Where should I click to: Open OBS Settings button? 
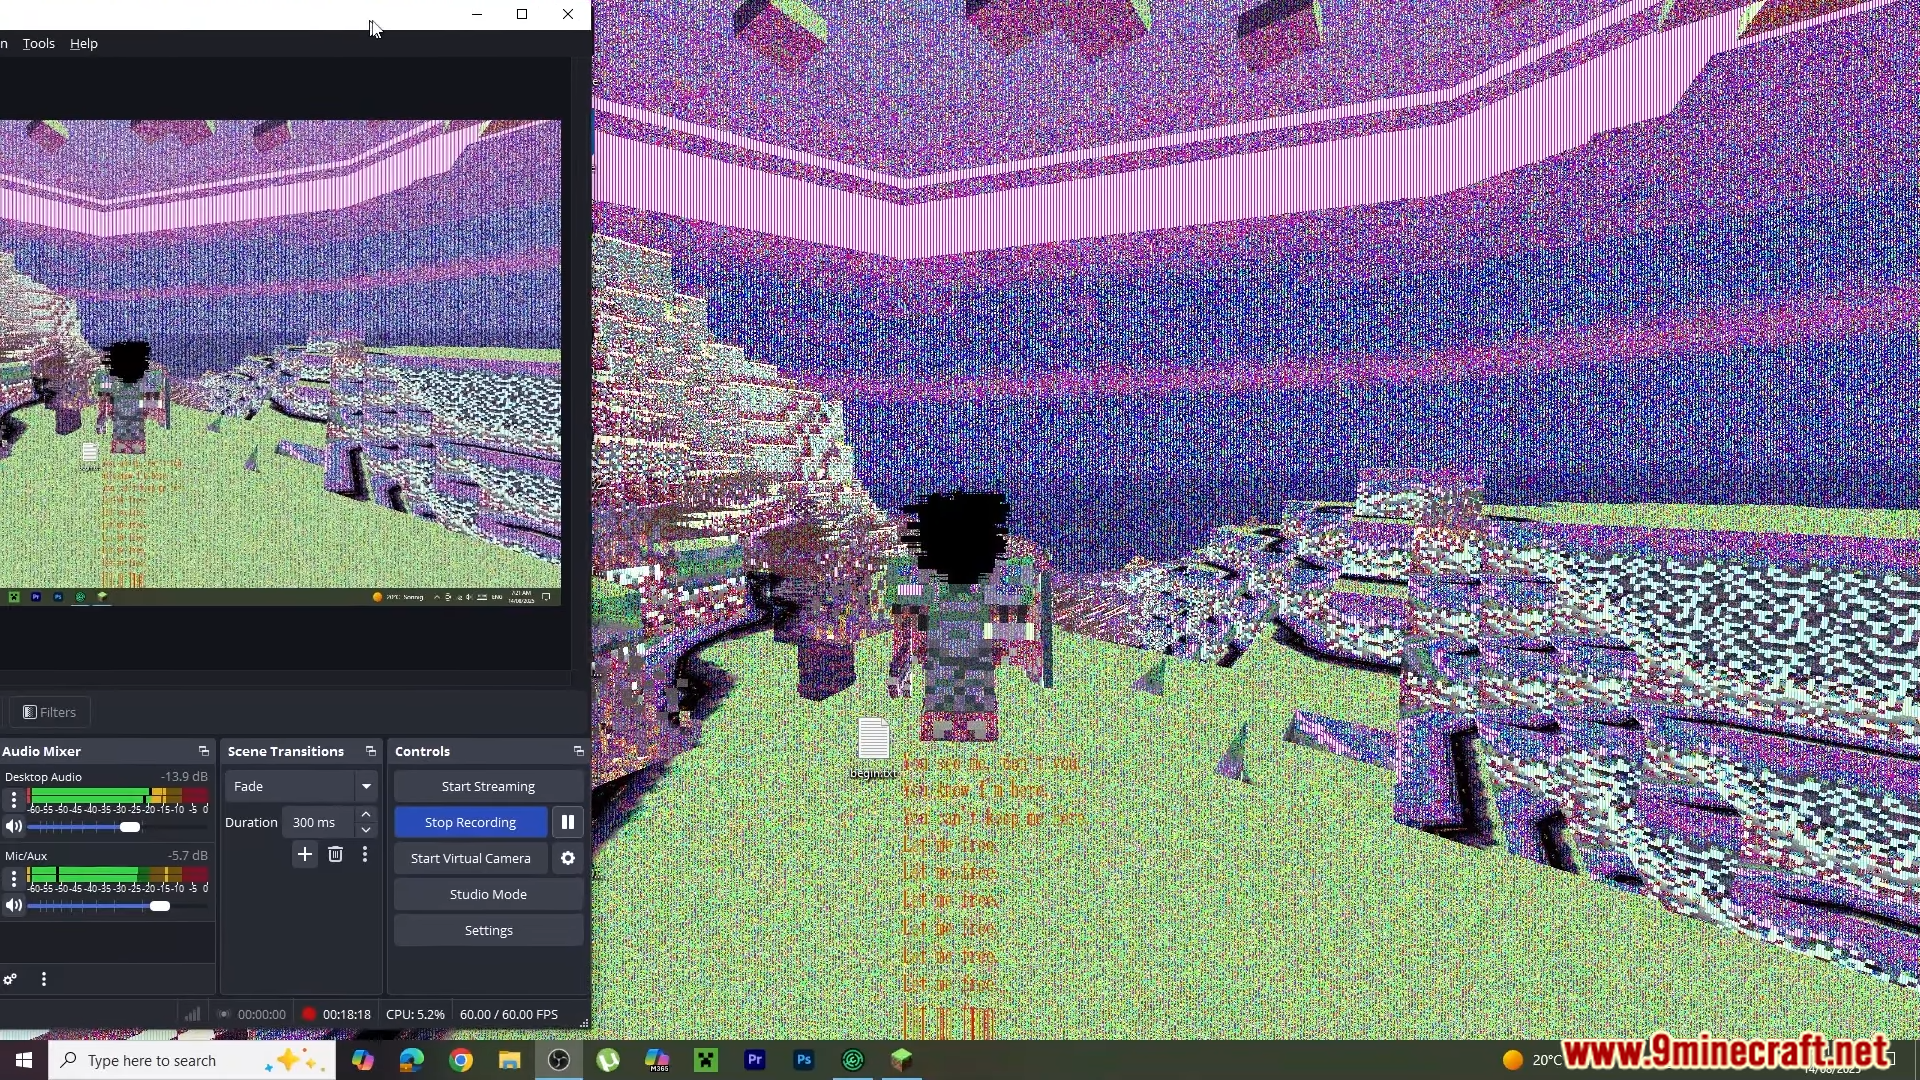pos(488,930)
